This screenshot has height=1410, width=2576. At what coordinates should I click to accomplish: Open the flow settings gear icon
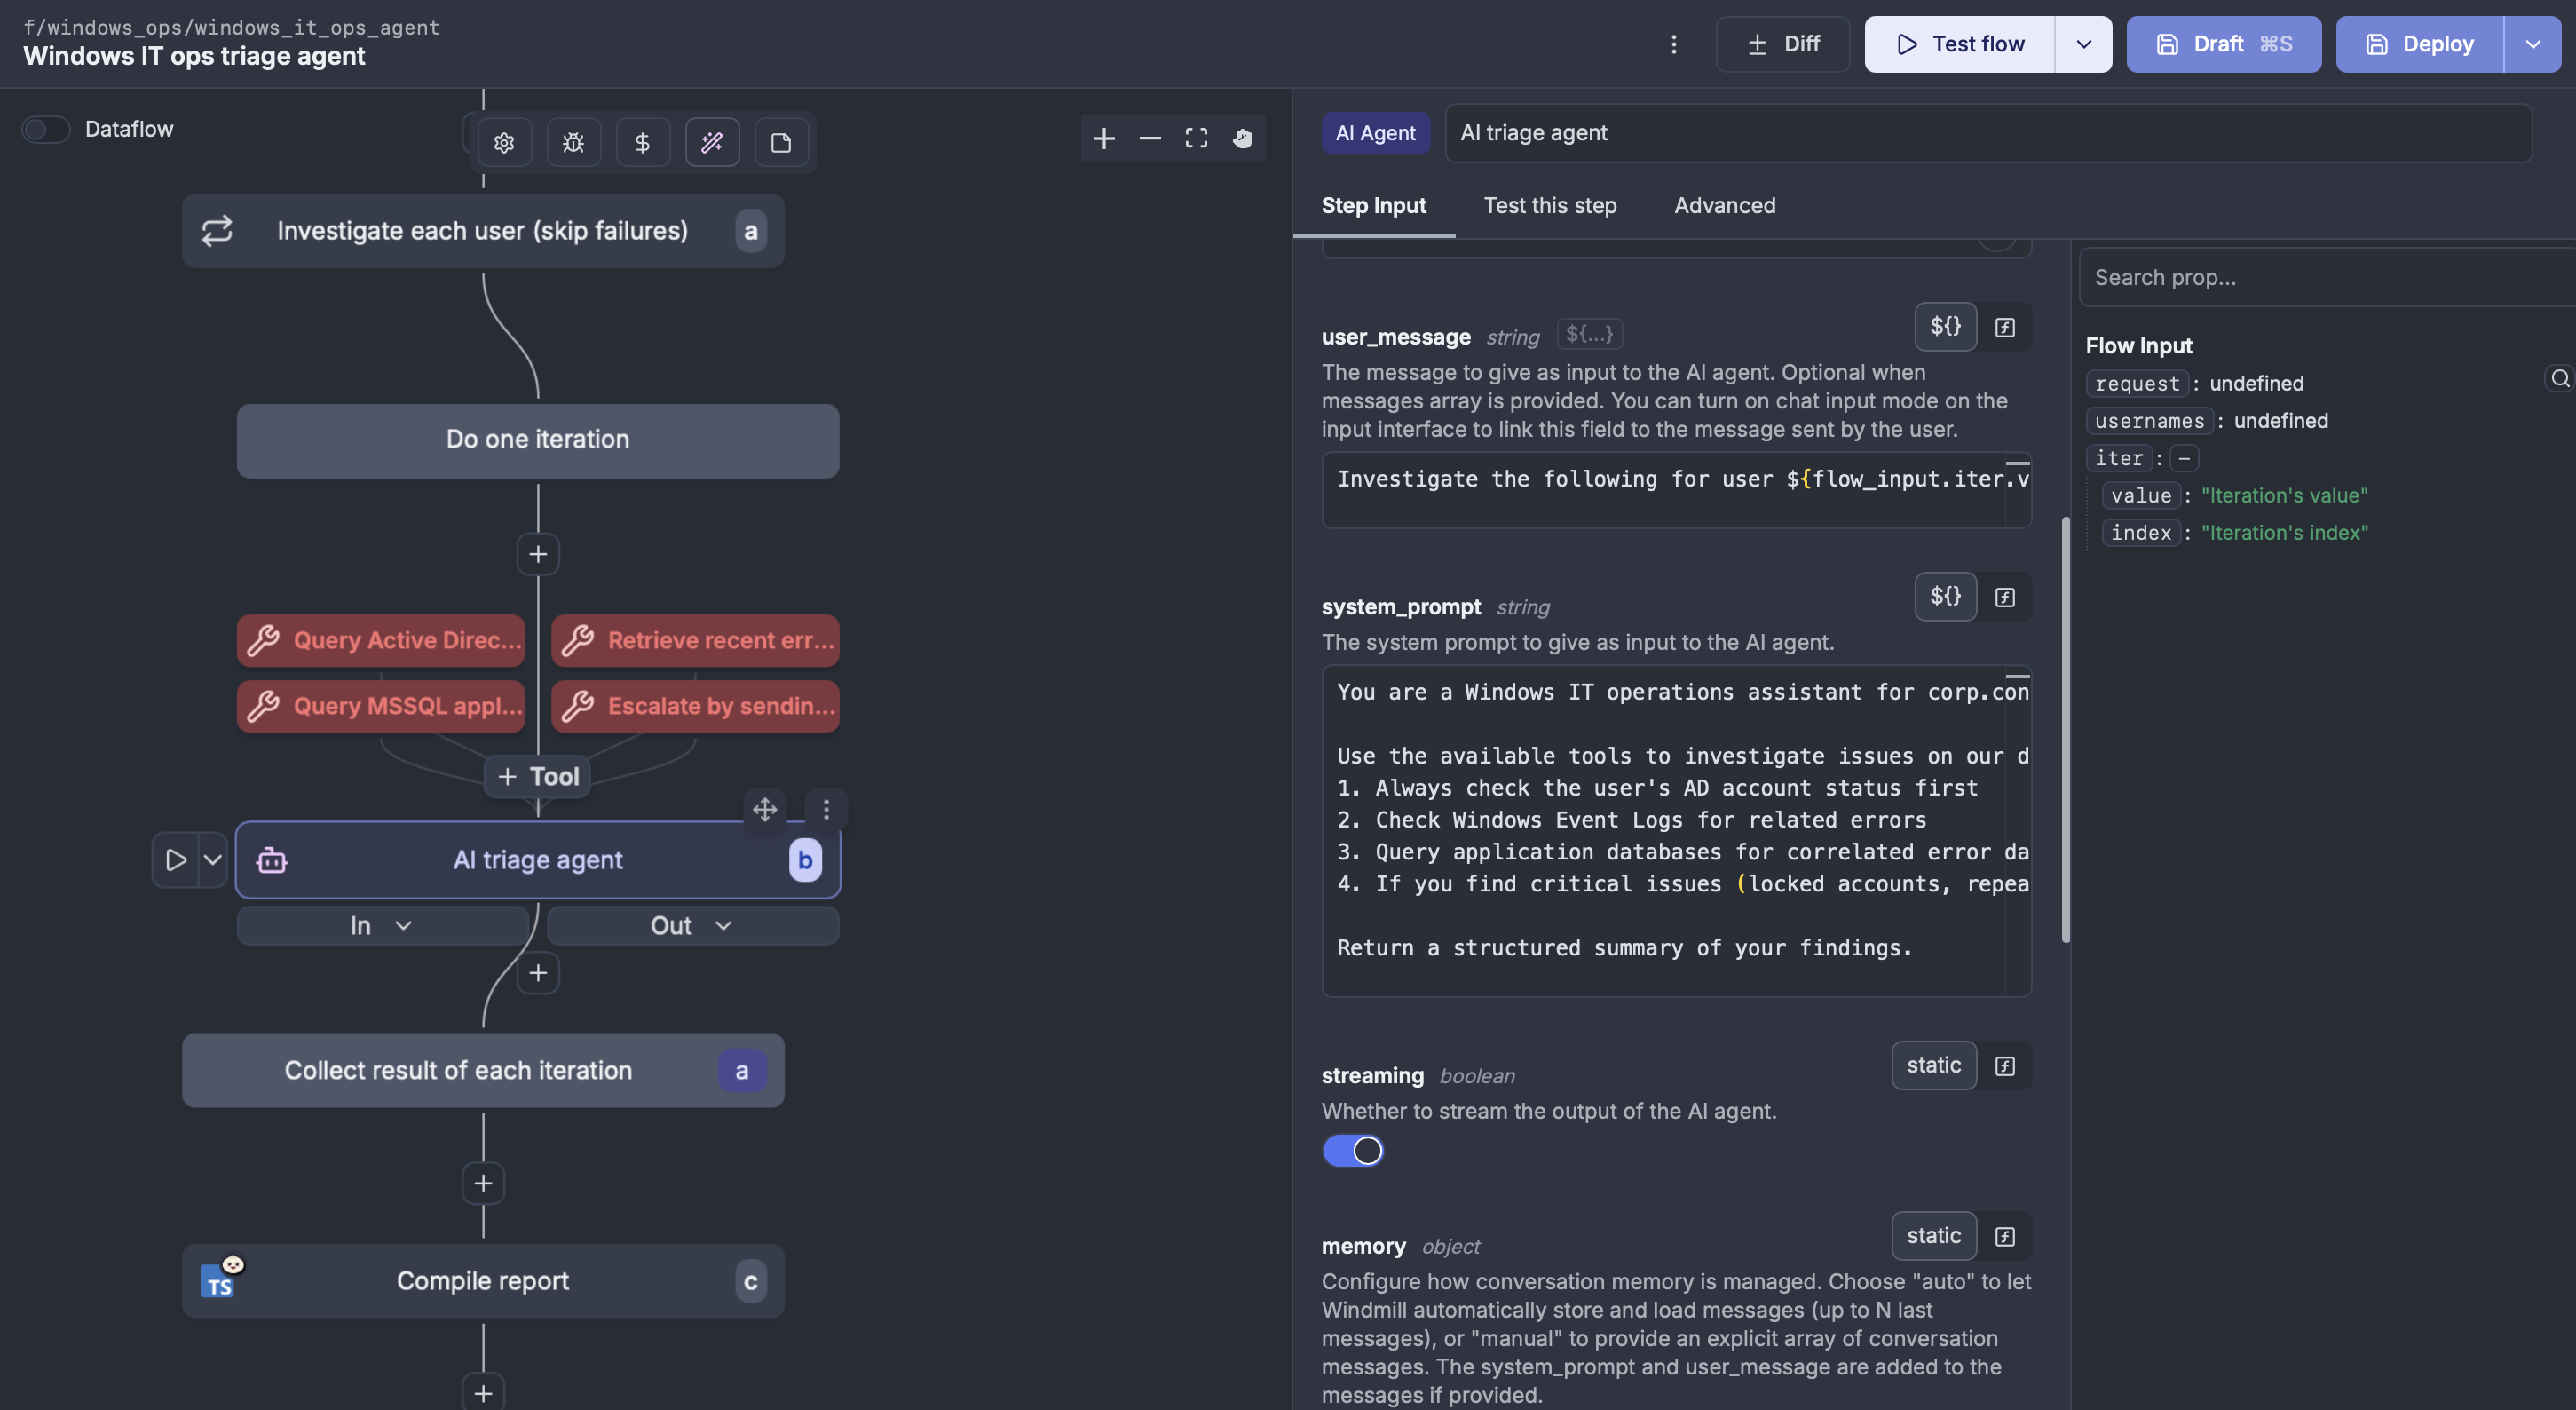[x=504, y=142]
